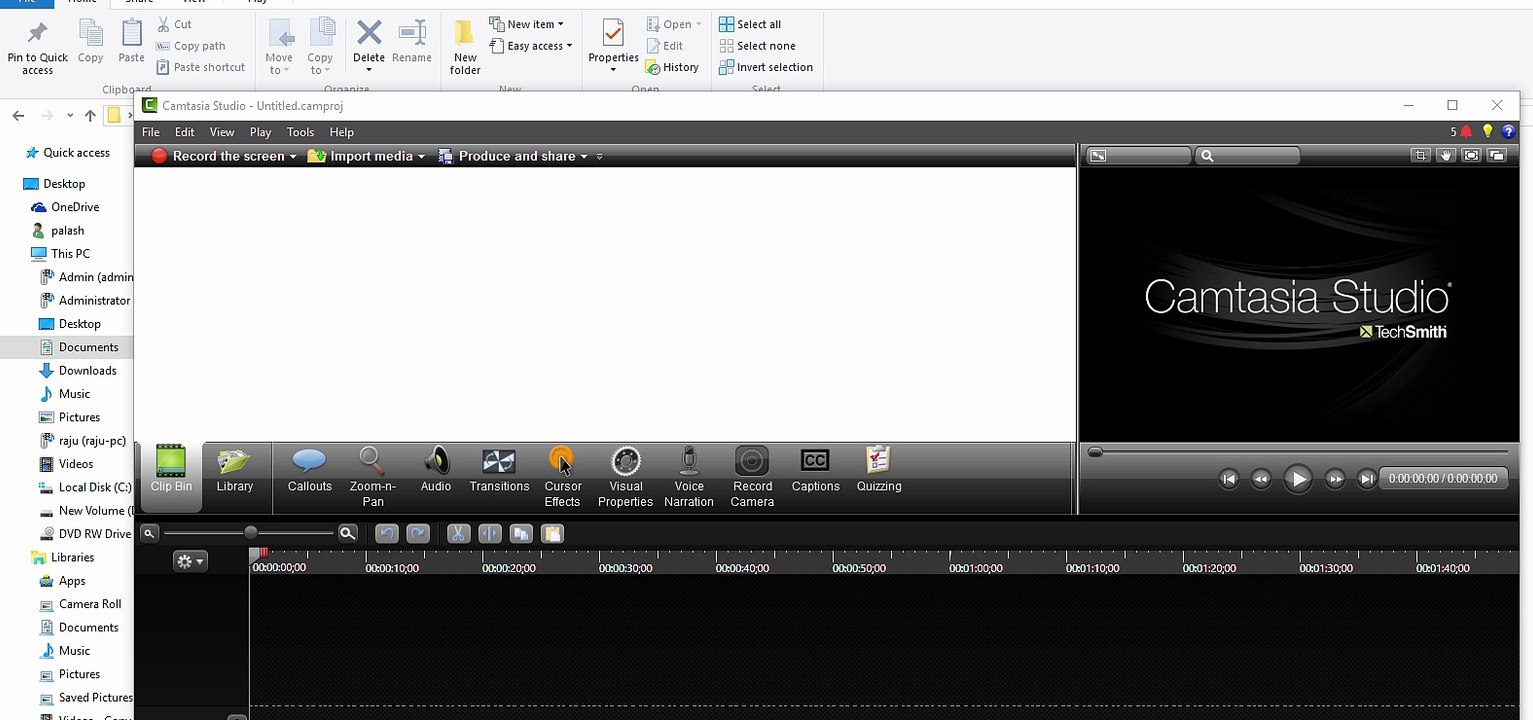Click the Split tool in timeline toolbar

(x=489, y=534)
